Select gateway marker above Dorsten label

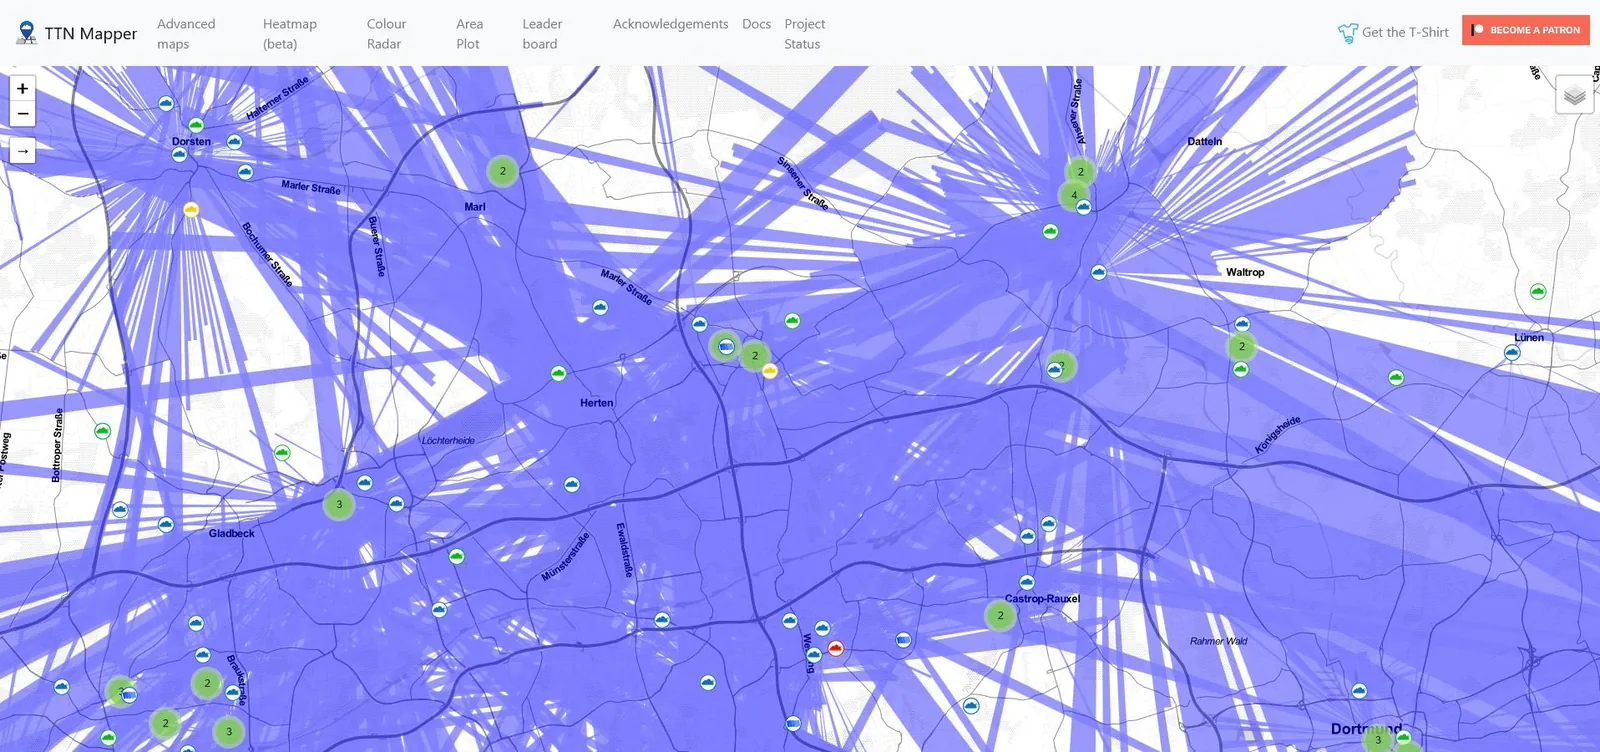(196, 125)
